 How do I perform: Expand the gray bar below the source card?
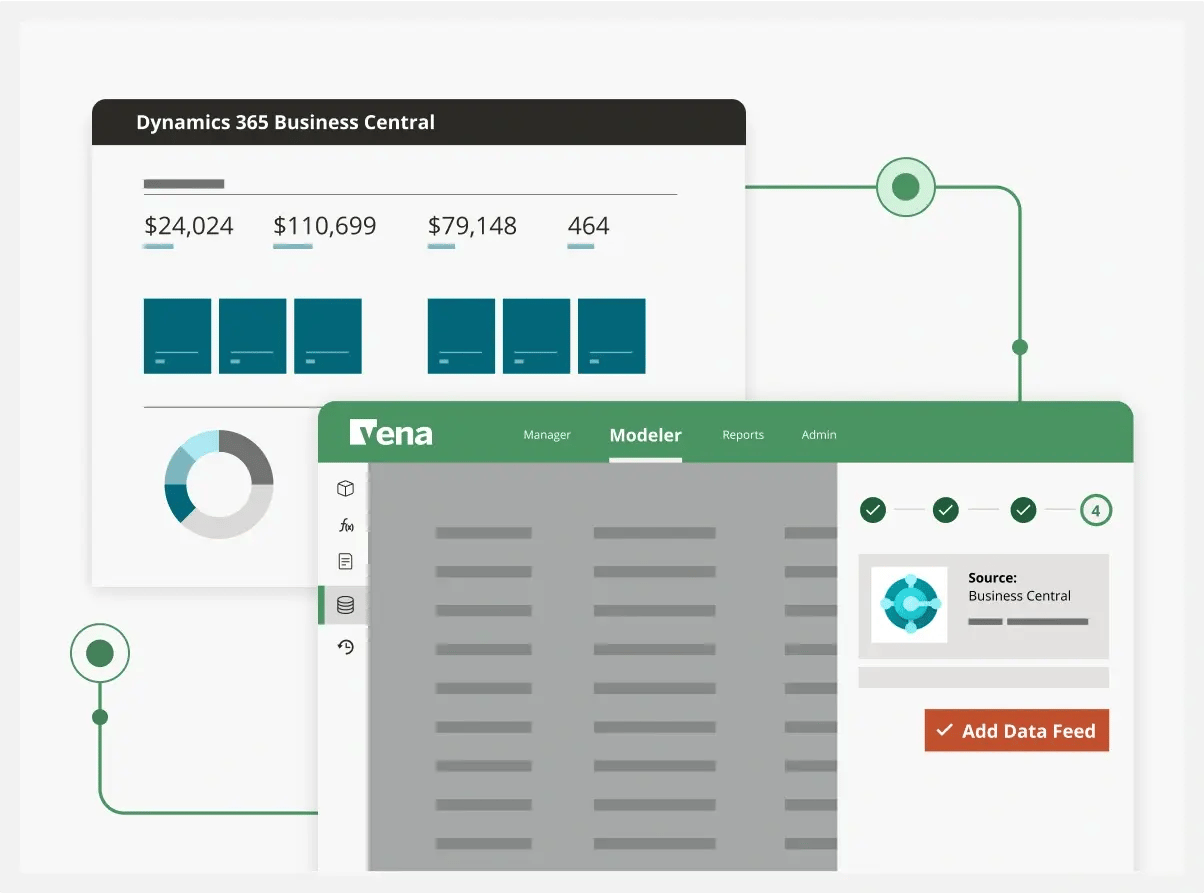click(983, 677)
